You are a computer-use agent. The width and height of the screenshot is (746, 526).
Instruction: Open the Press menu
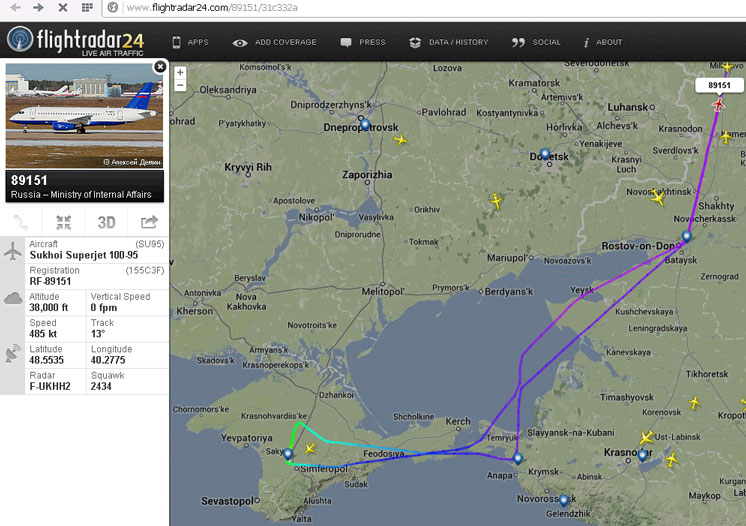click(363, 42)
